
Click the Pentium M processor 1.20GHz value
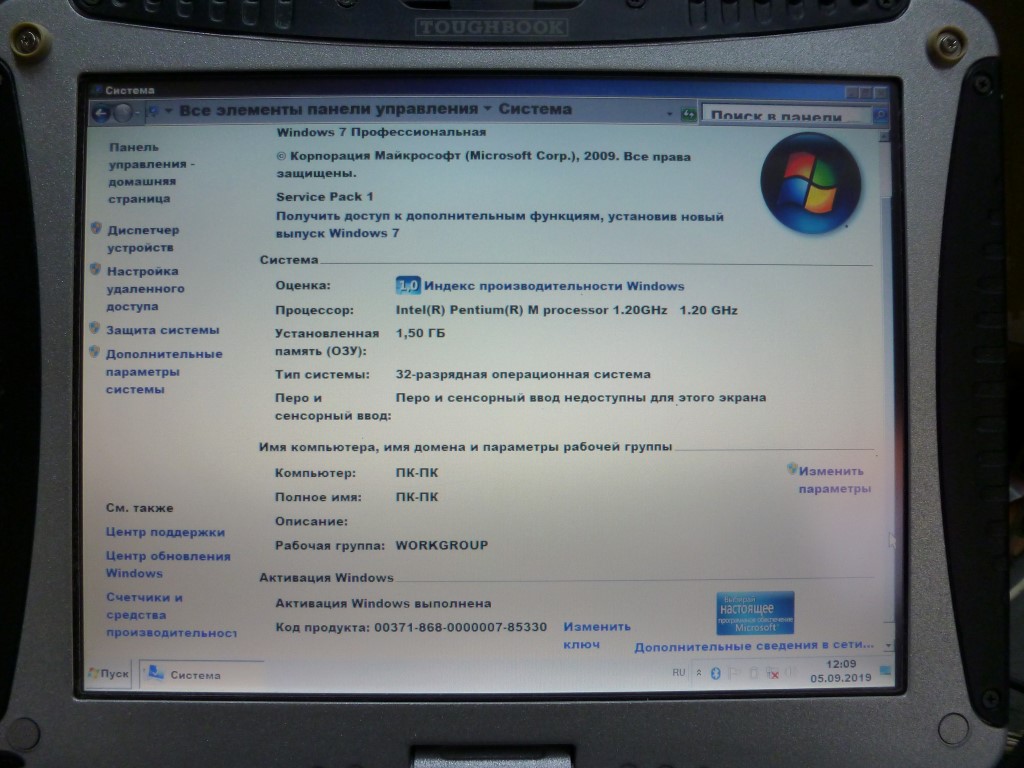click(566, 310)
